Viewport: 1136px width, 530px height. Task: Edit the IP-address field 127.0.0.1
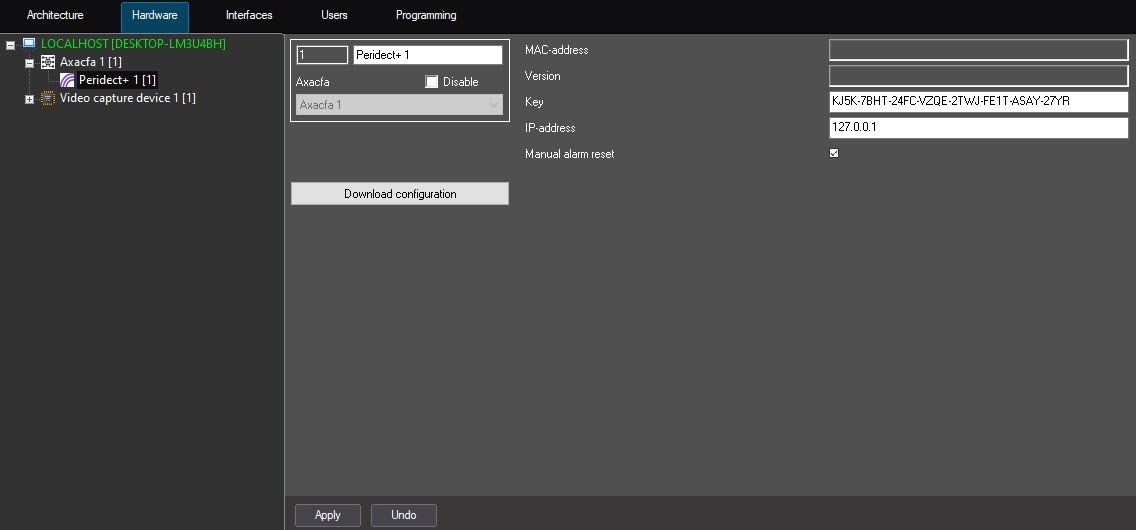pyautogui.click(x=979, y=128)
